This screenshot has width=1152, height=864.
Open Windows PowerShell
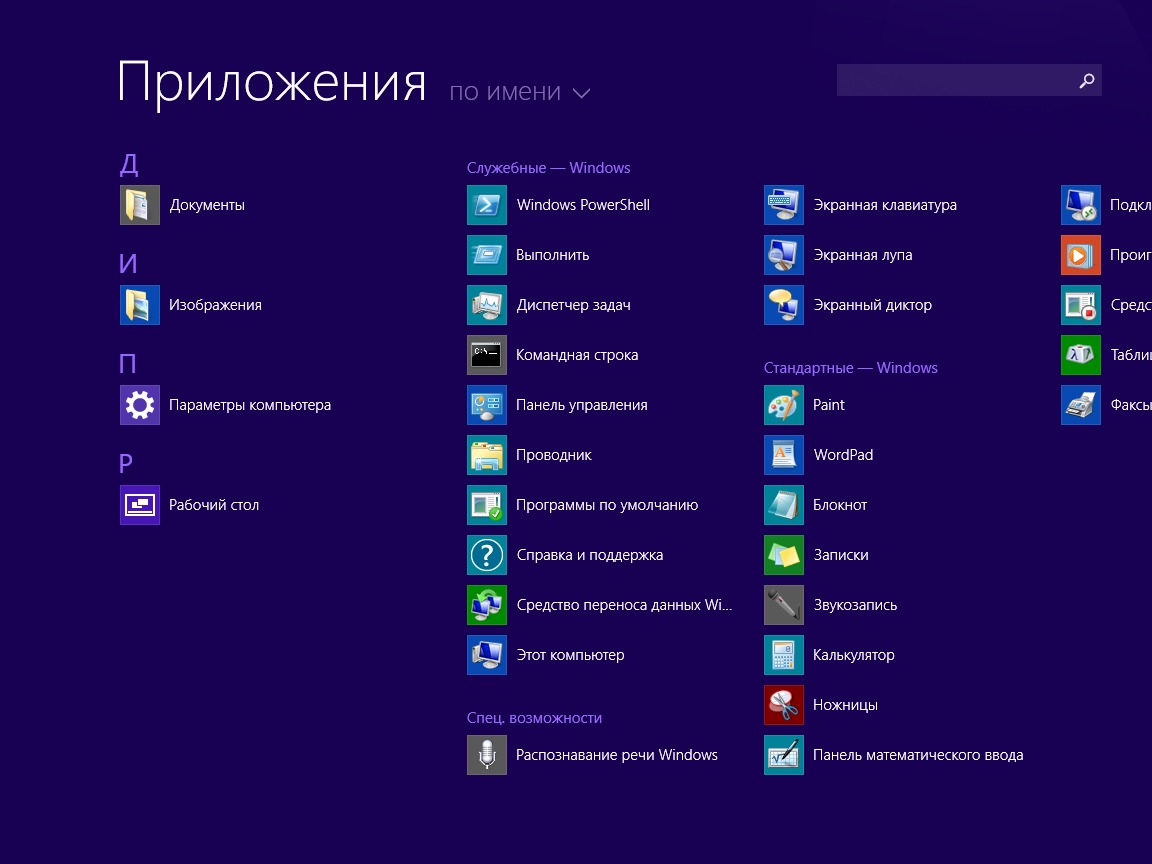point(582,204)
